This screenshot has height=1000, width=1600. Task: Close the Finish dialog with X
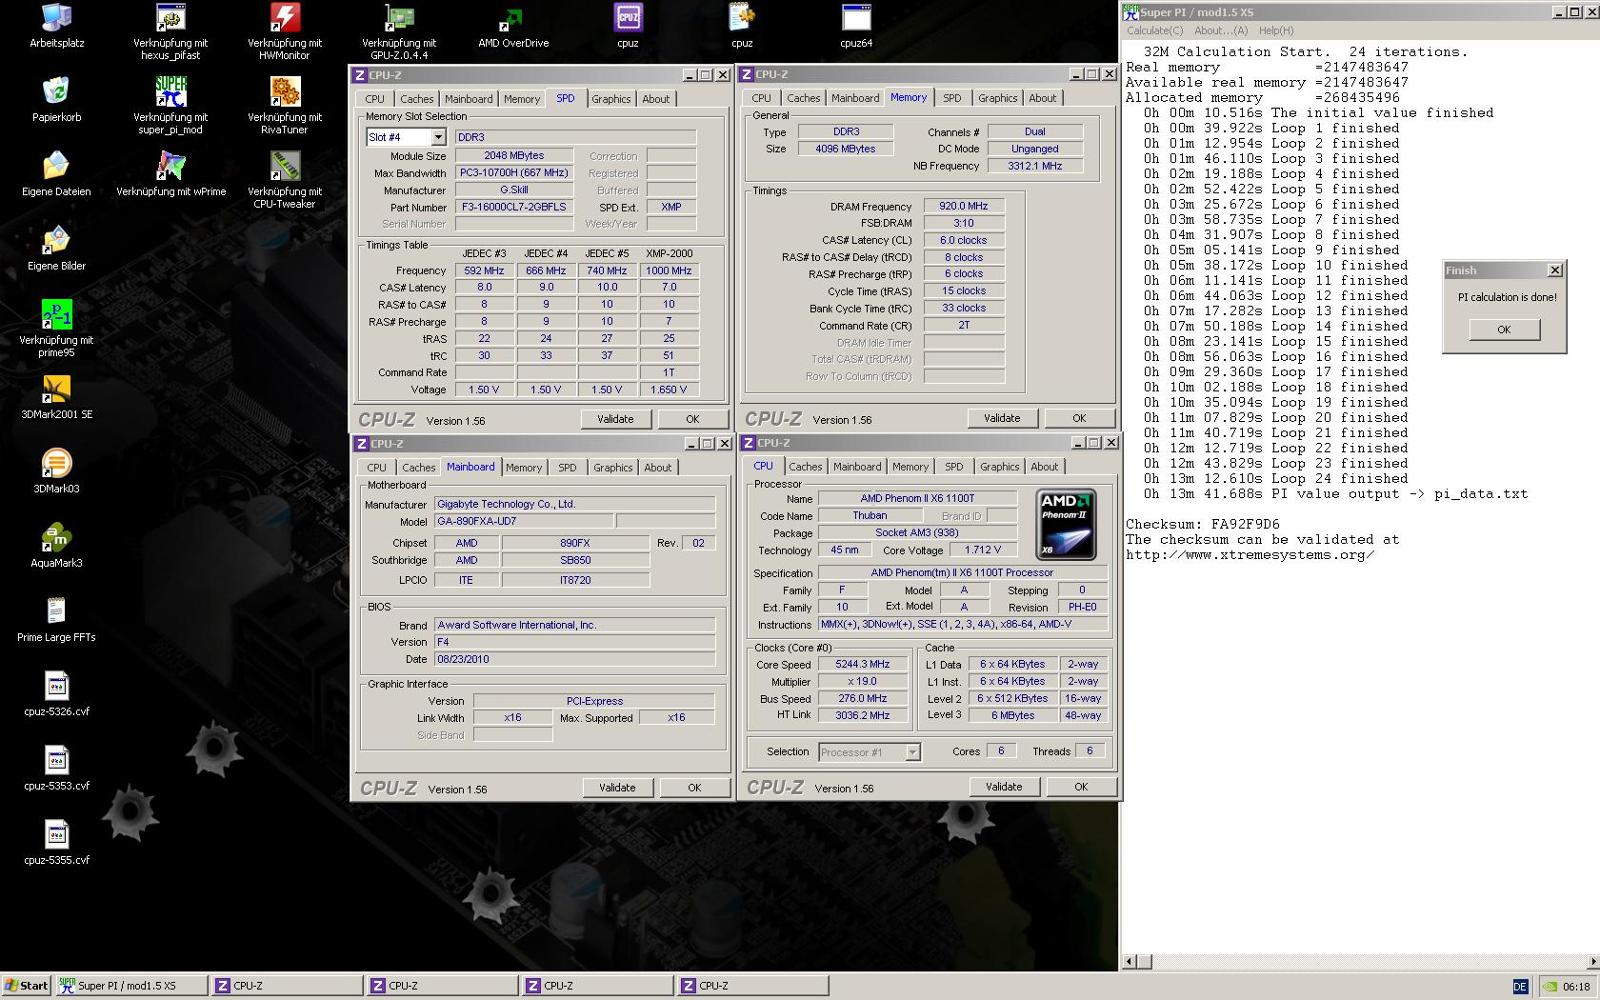1554,270
